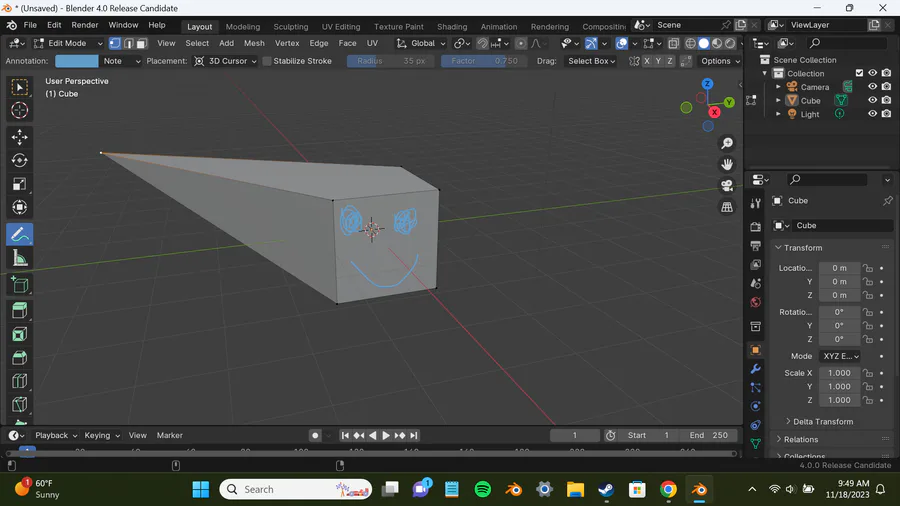Open the Mesh menu in viewport header
900x506 pixels.
pyautogui.click(x=254, y=43)
